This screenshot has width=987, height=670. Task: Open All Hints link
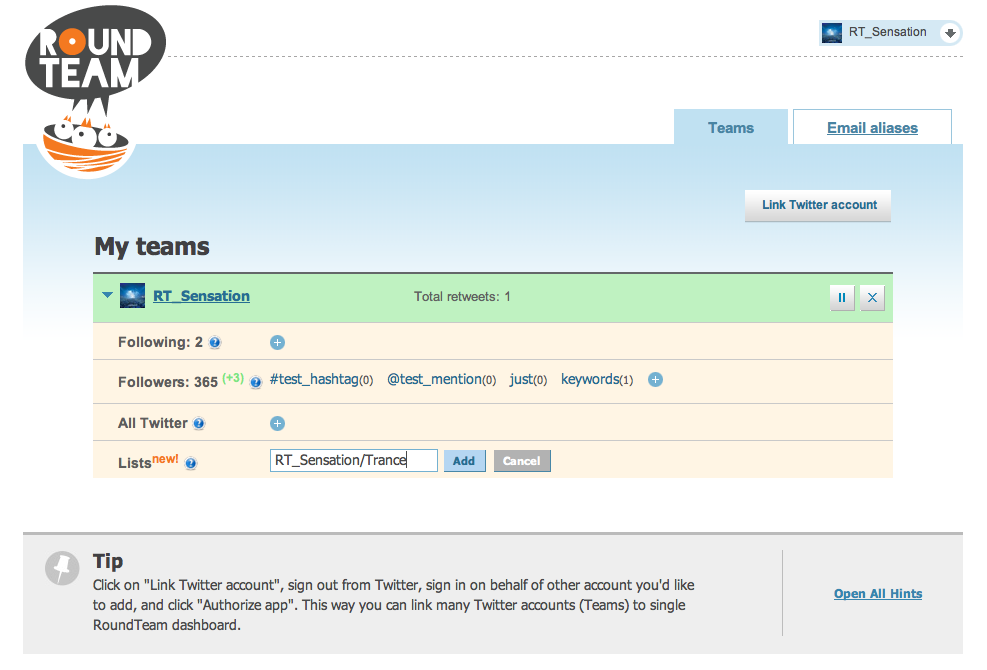pyautogui.click(x=877, y=594)
